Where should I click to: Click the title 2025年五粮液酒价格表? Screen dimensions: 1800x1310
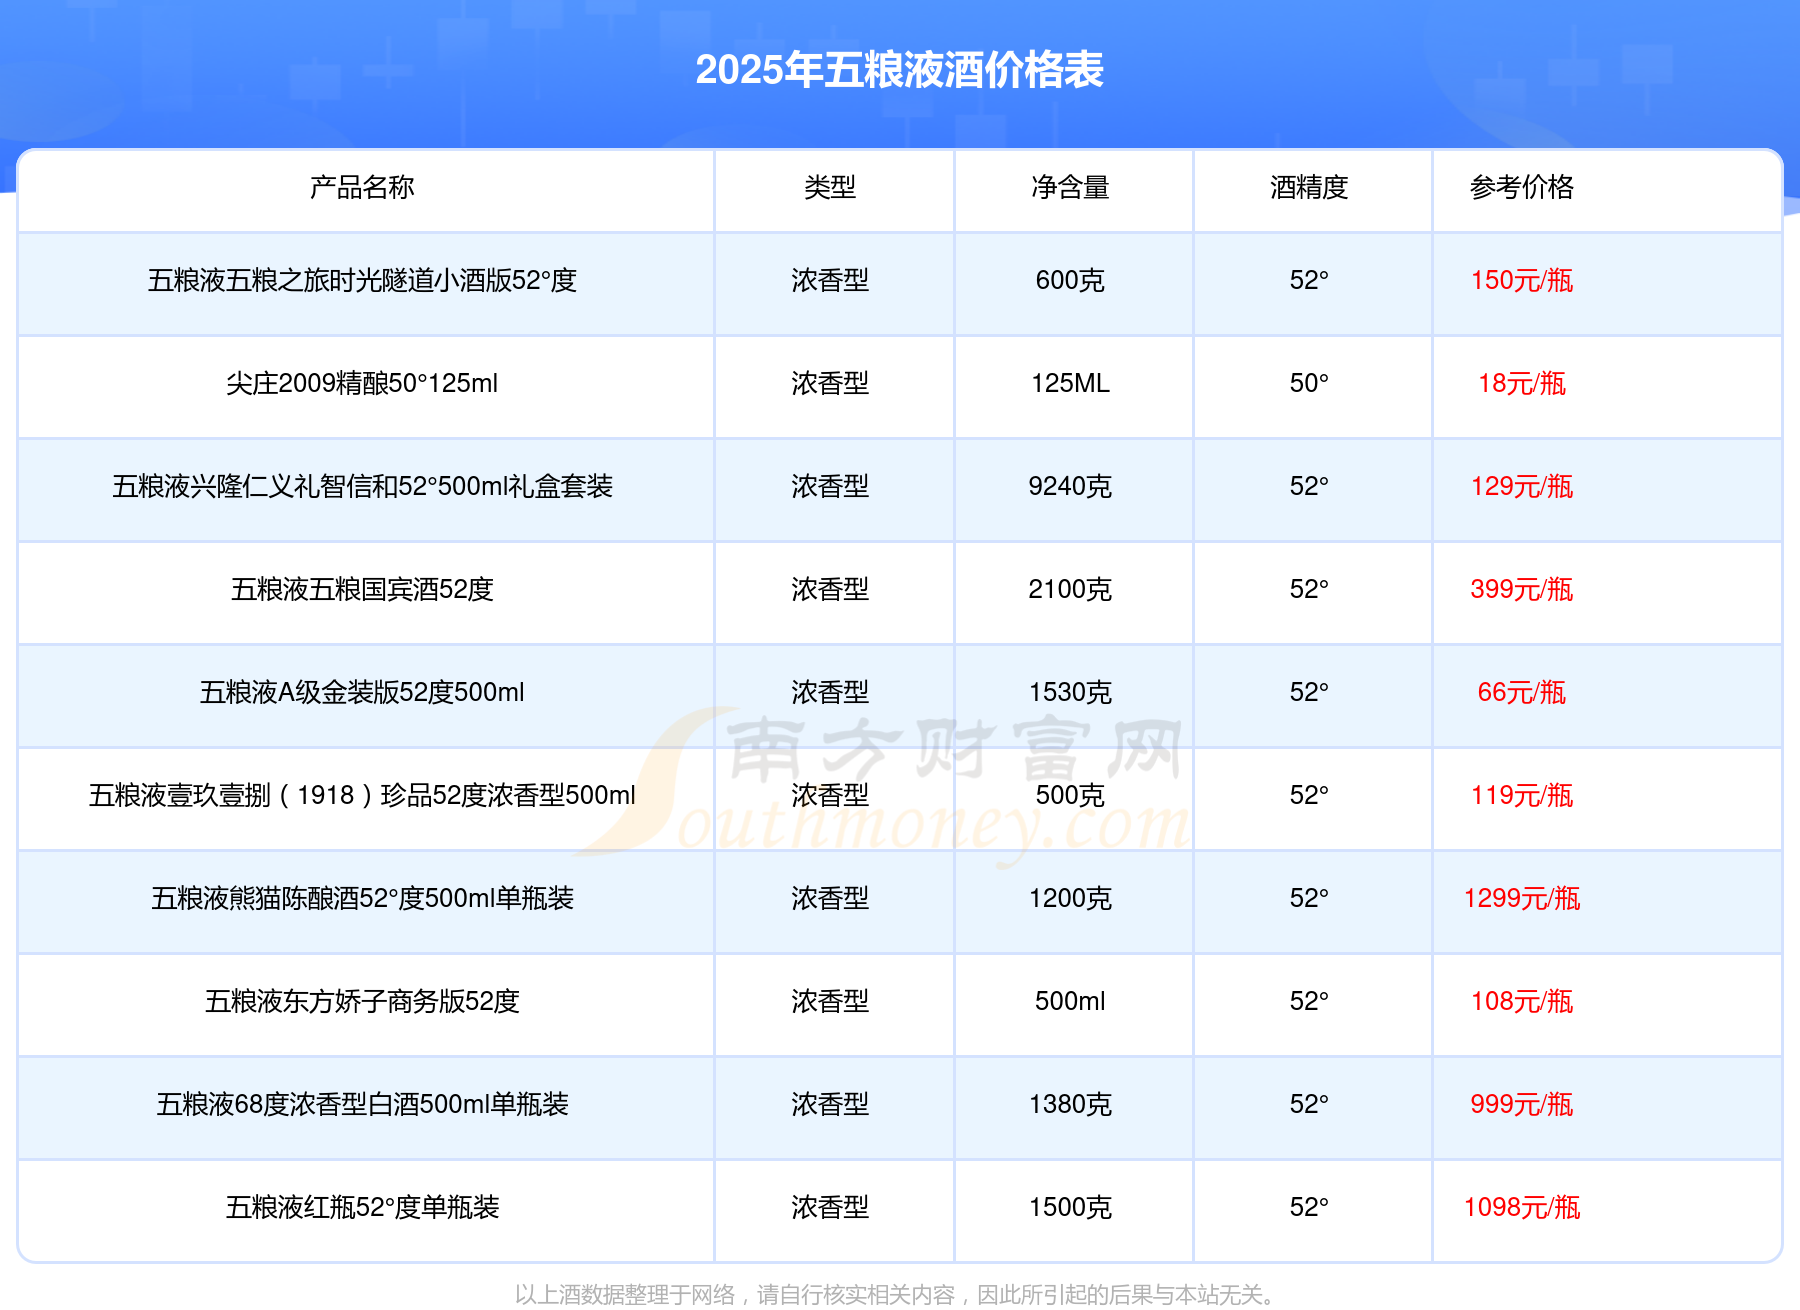click(899, 70)
